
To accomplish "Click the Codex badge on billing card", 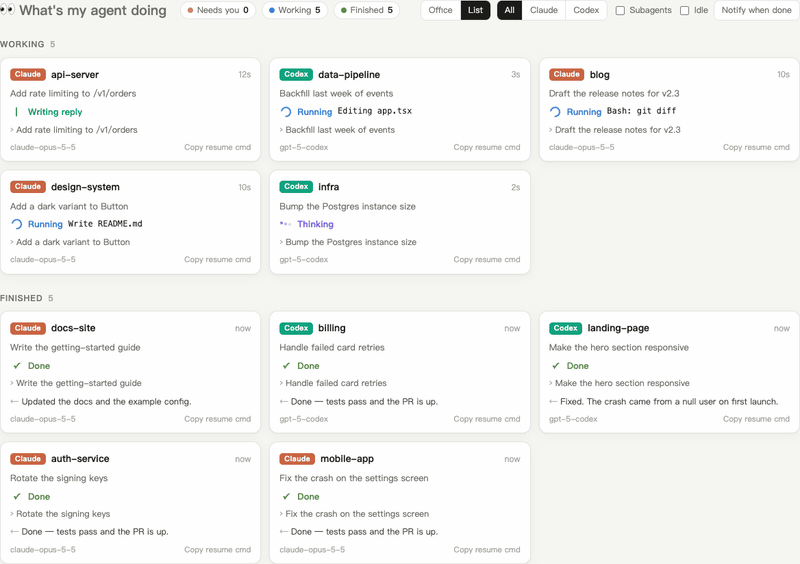I will tap(296, 328).
